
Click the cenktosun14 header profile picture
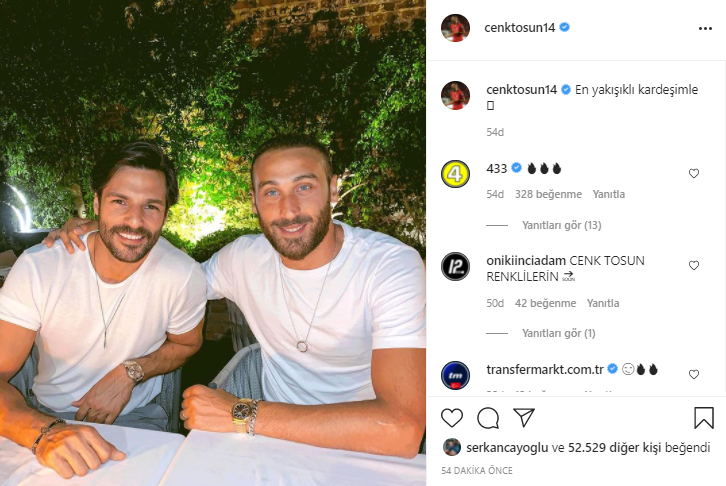click(456, 28)
